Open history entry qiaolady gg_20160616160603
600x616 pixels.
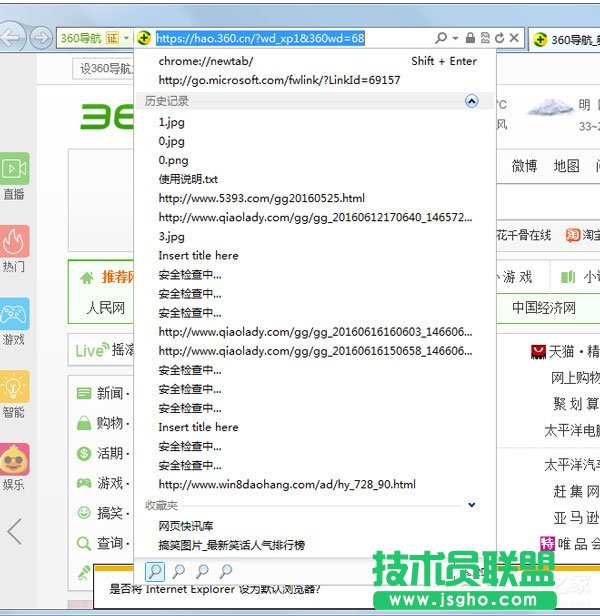(315, 332)
